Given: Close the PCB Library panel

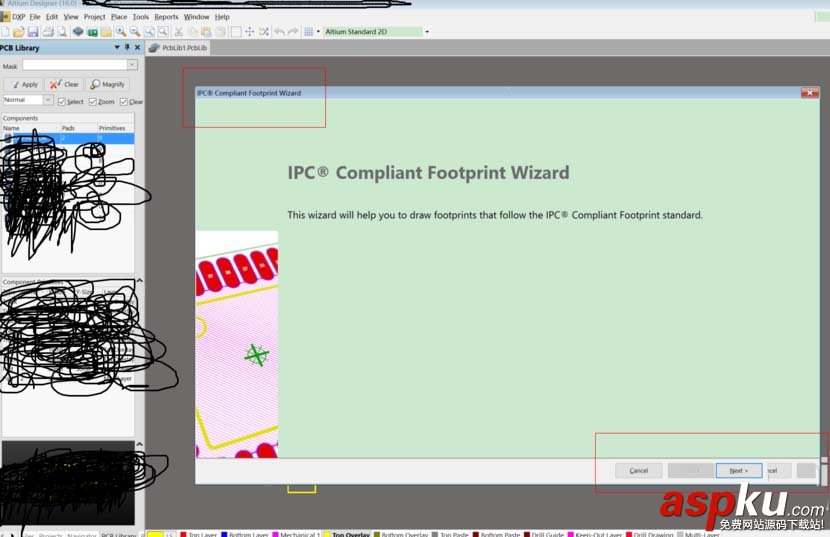Looking at the screenshot, I should click(138, 48).
